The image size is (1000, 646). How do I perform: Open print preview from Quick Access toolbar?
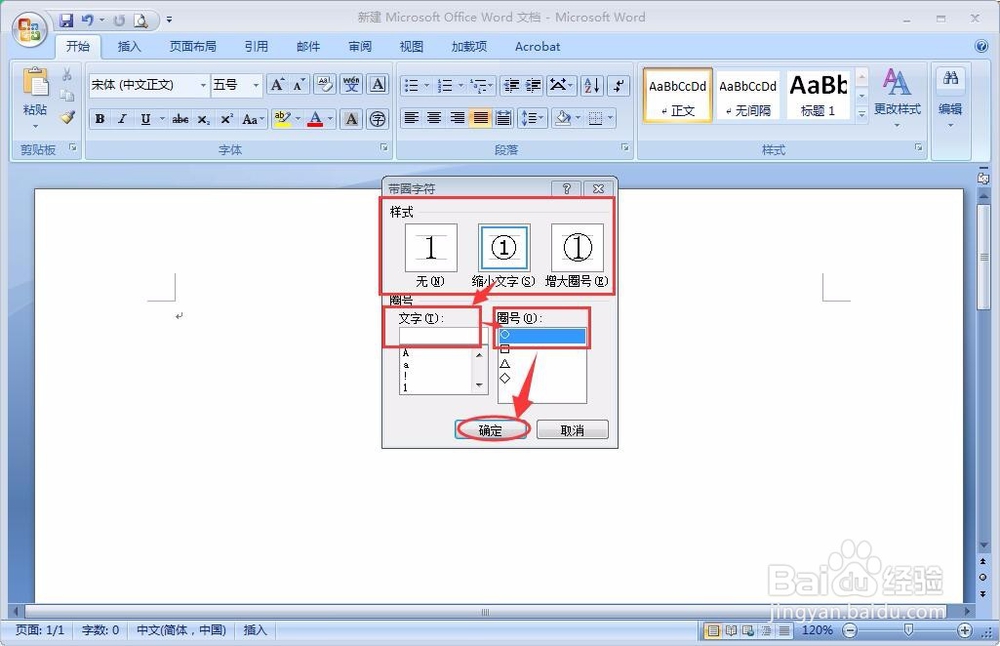point(140,20)
